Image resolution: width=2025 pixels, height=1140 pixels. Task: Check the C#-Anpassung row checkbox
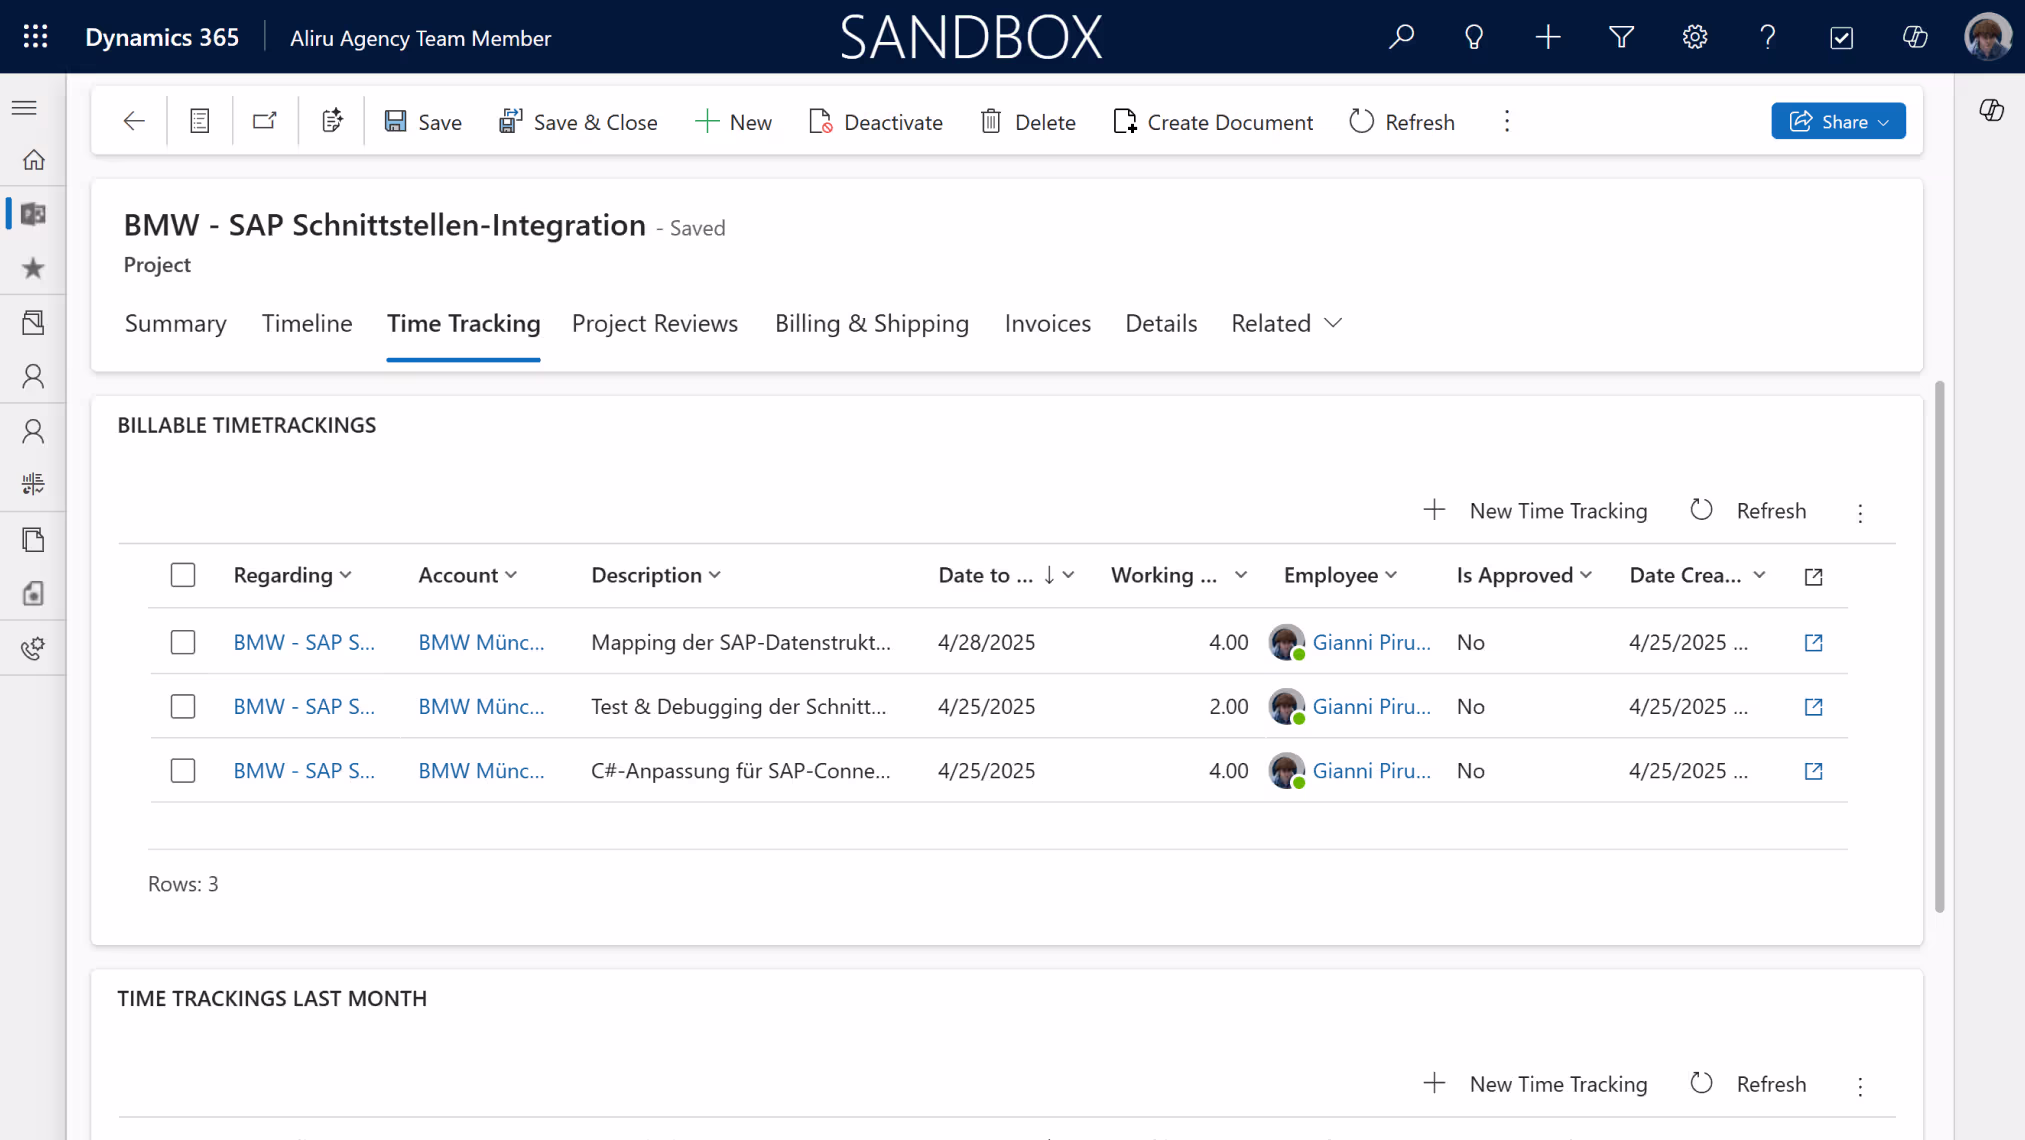point(183,771)
